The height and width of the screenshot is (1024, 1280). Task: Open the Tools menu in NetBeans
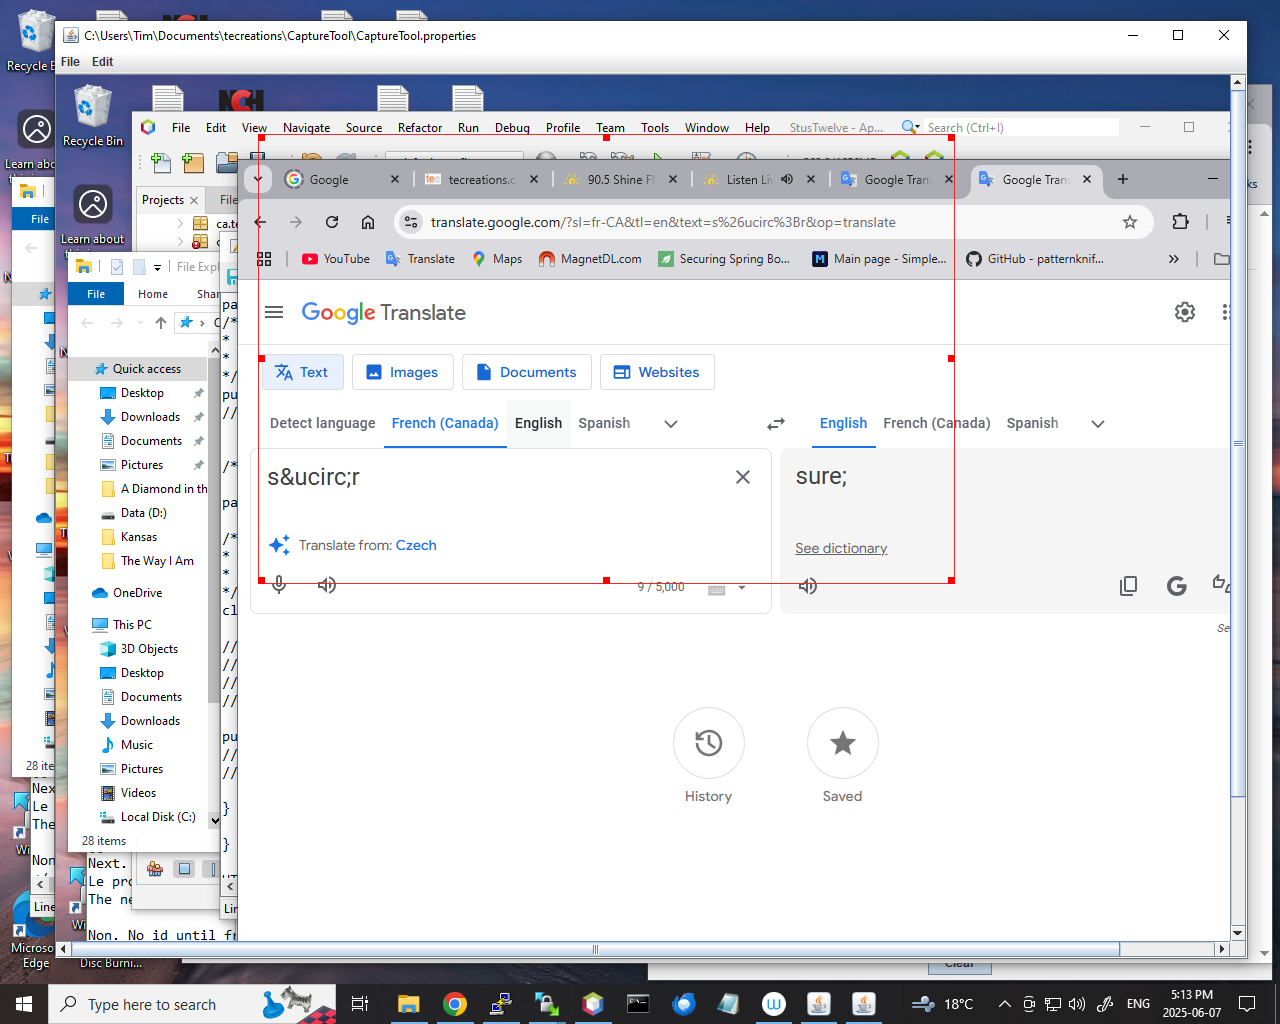[x=655, y=127]
